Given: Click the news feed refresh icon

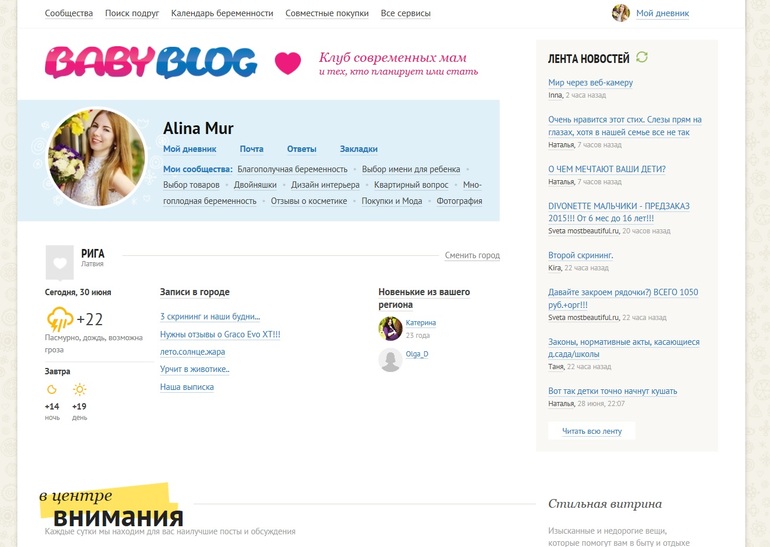Looking at the screenshot, I should tap(642, 57).
